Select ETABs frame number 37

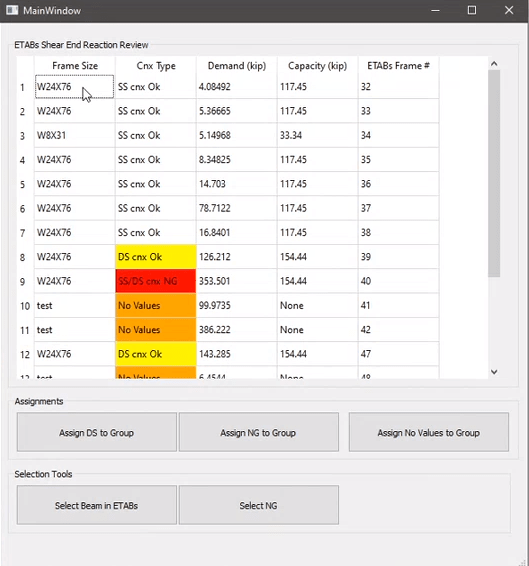coord(399,208)
